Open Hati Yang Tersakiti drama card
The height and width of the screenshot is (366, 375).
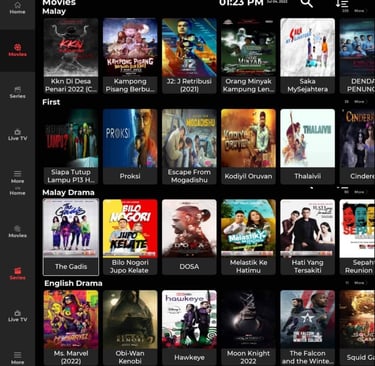[x=308, y=237]
